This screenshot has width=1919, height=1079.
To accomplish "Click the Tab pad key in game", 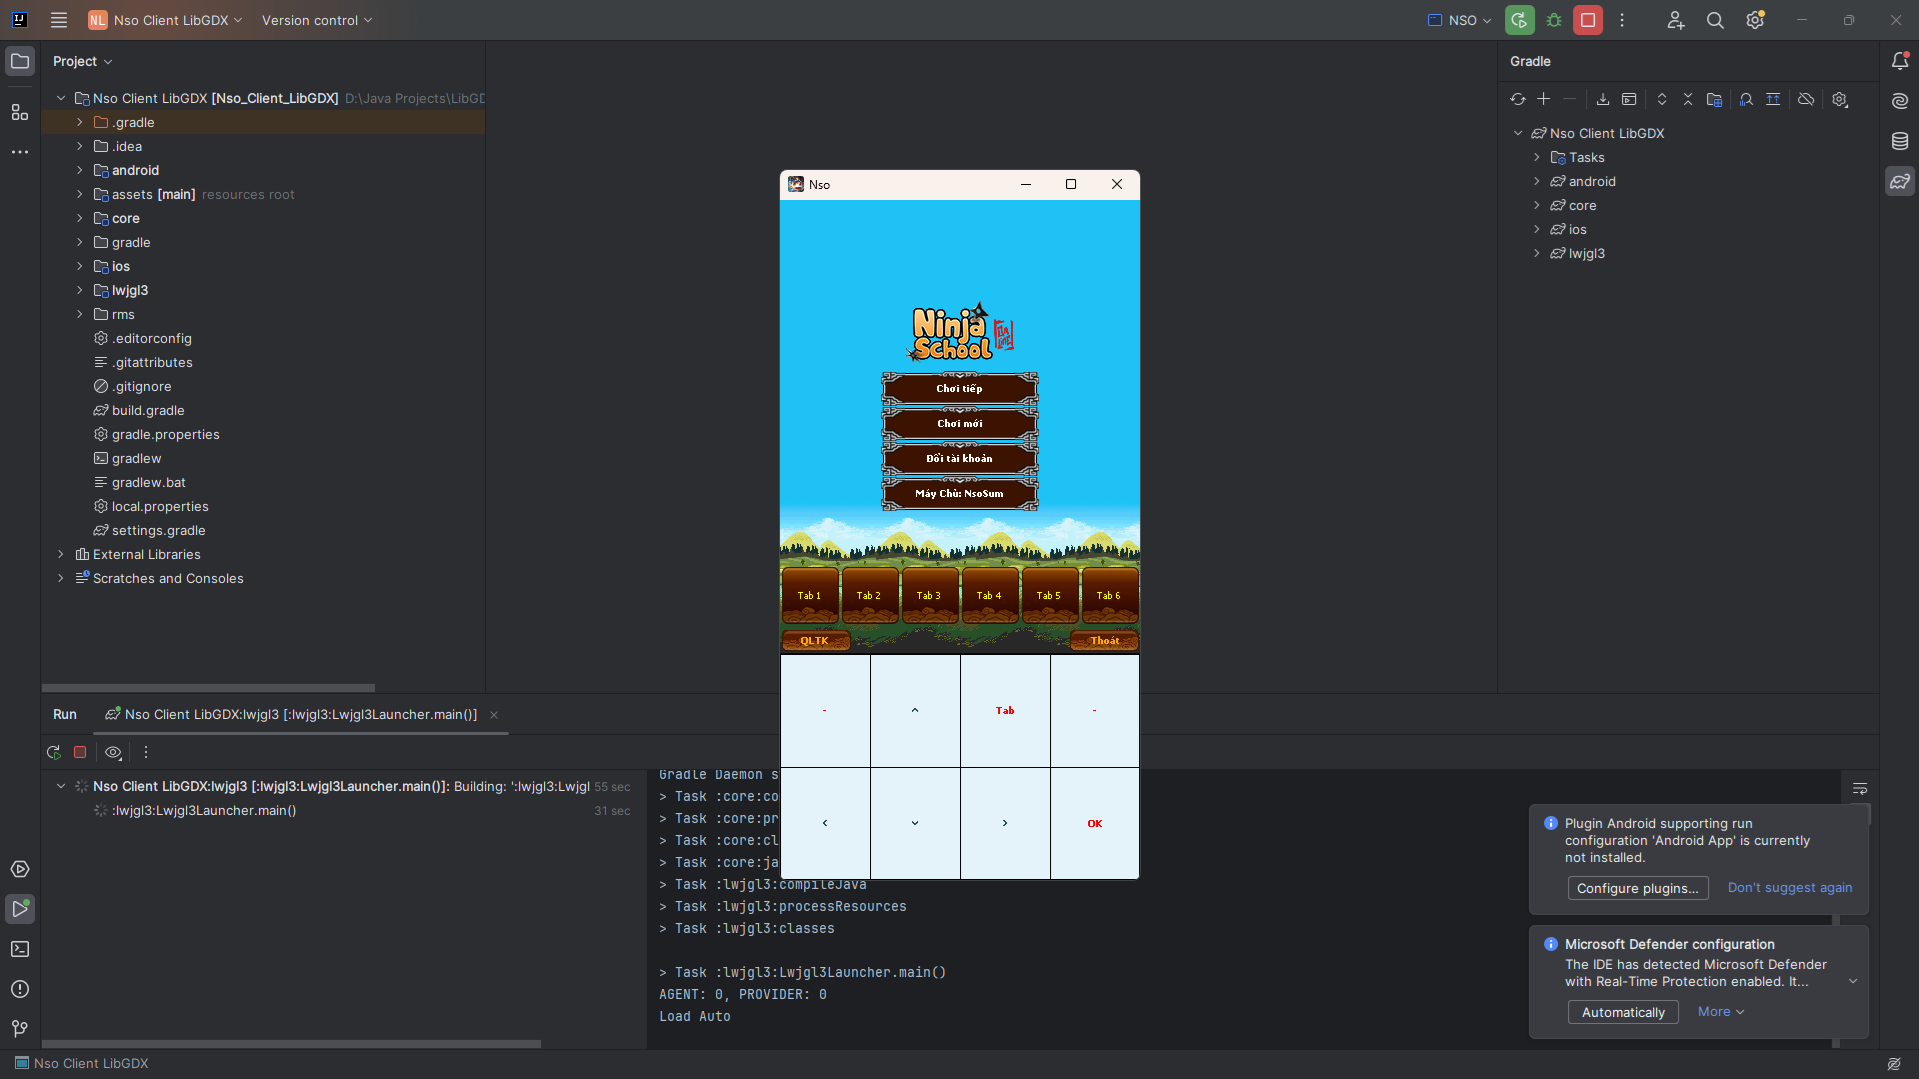I will point(1005,710).
